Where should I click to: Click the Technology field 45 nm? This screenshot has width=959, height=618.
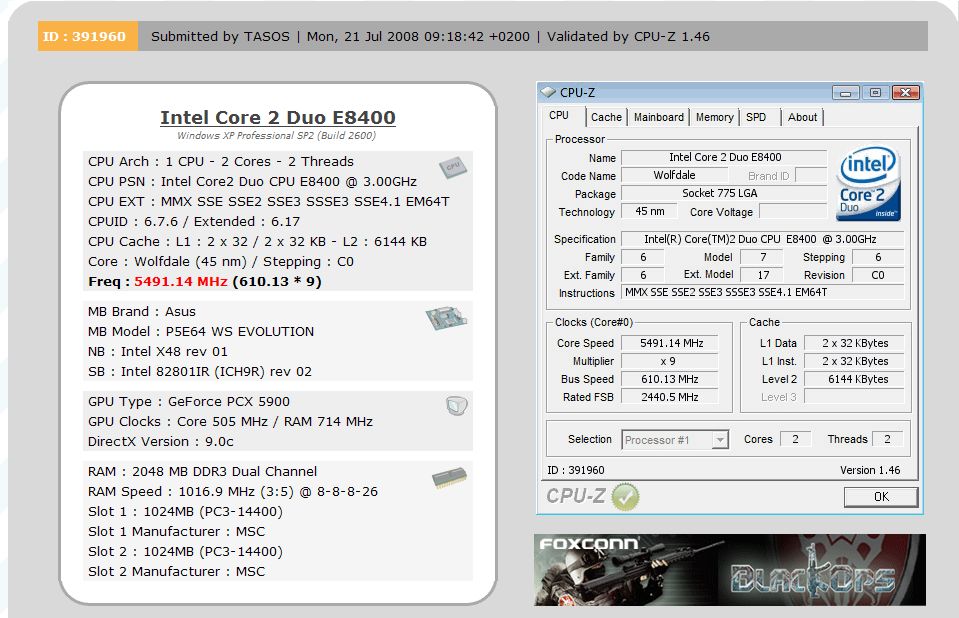pos(650,211)
